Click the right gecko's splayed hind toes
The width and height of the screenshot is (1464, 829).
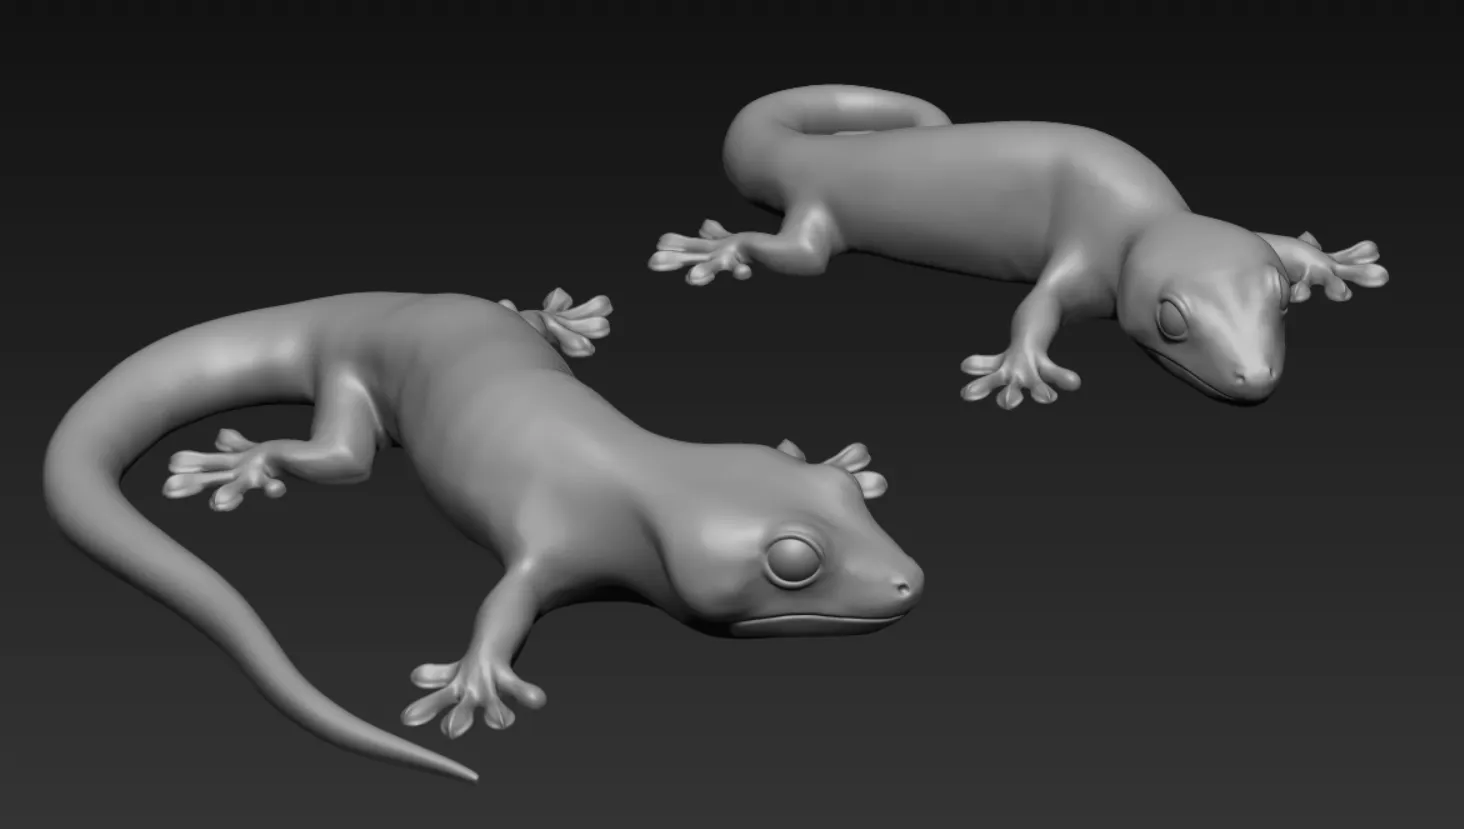(x=700, y=250)
